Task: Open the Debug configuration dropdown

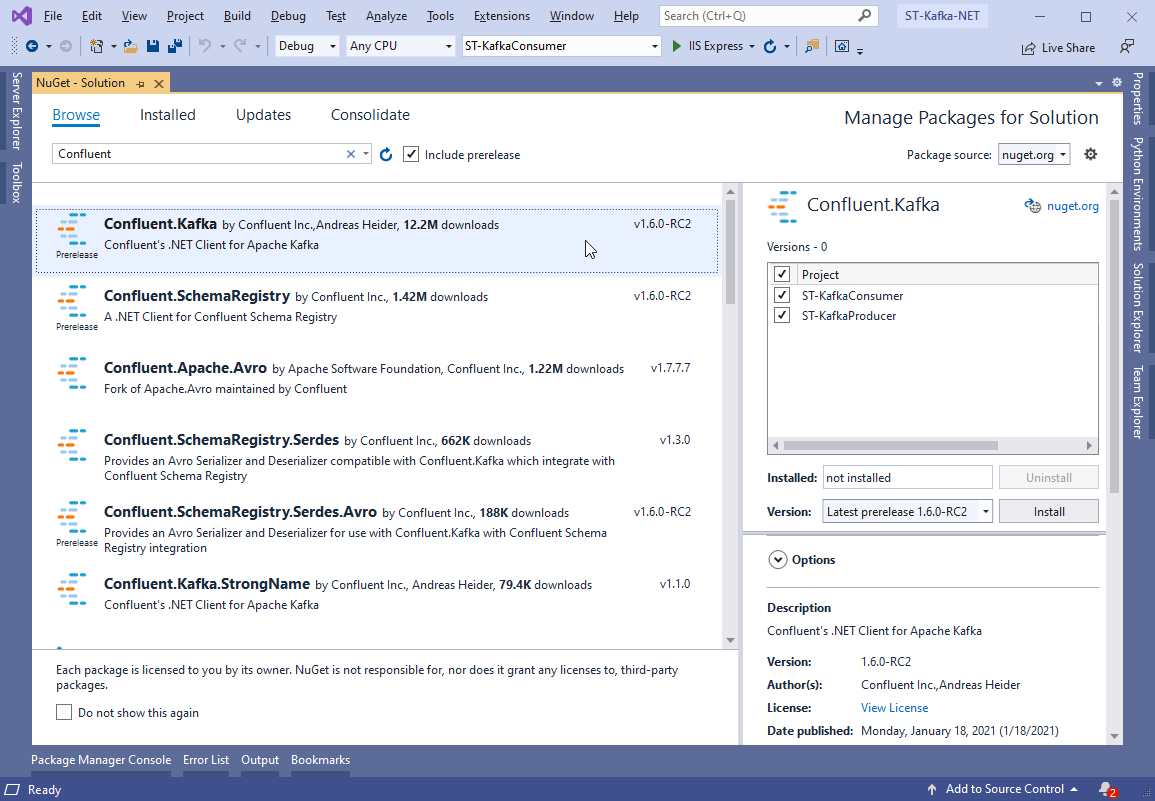Action: coord(307,46)
